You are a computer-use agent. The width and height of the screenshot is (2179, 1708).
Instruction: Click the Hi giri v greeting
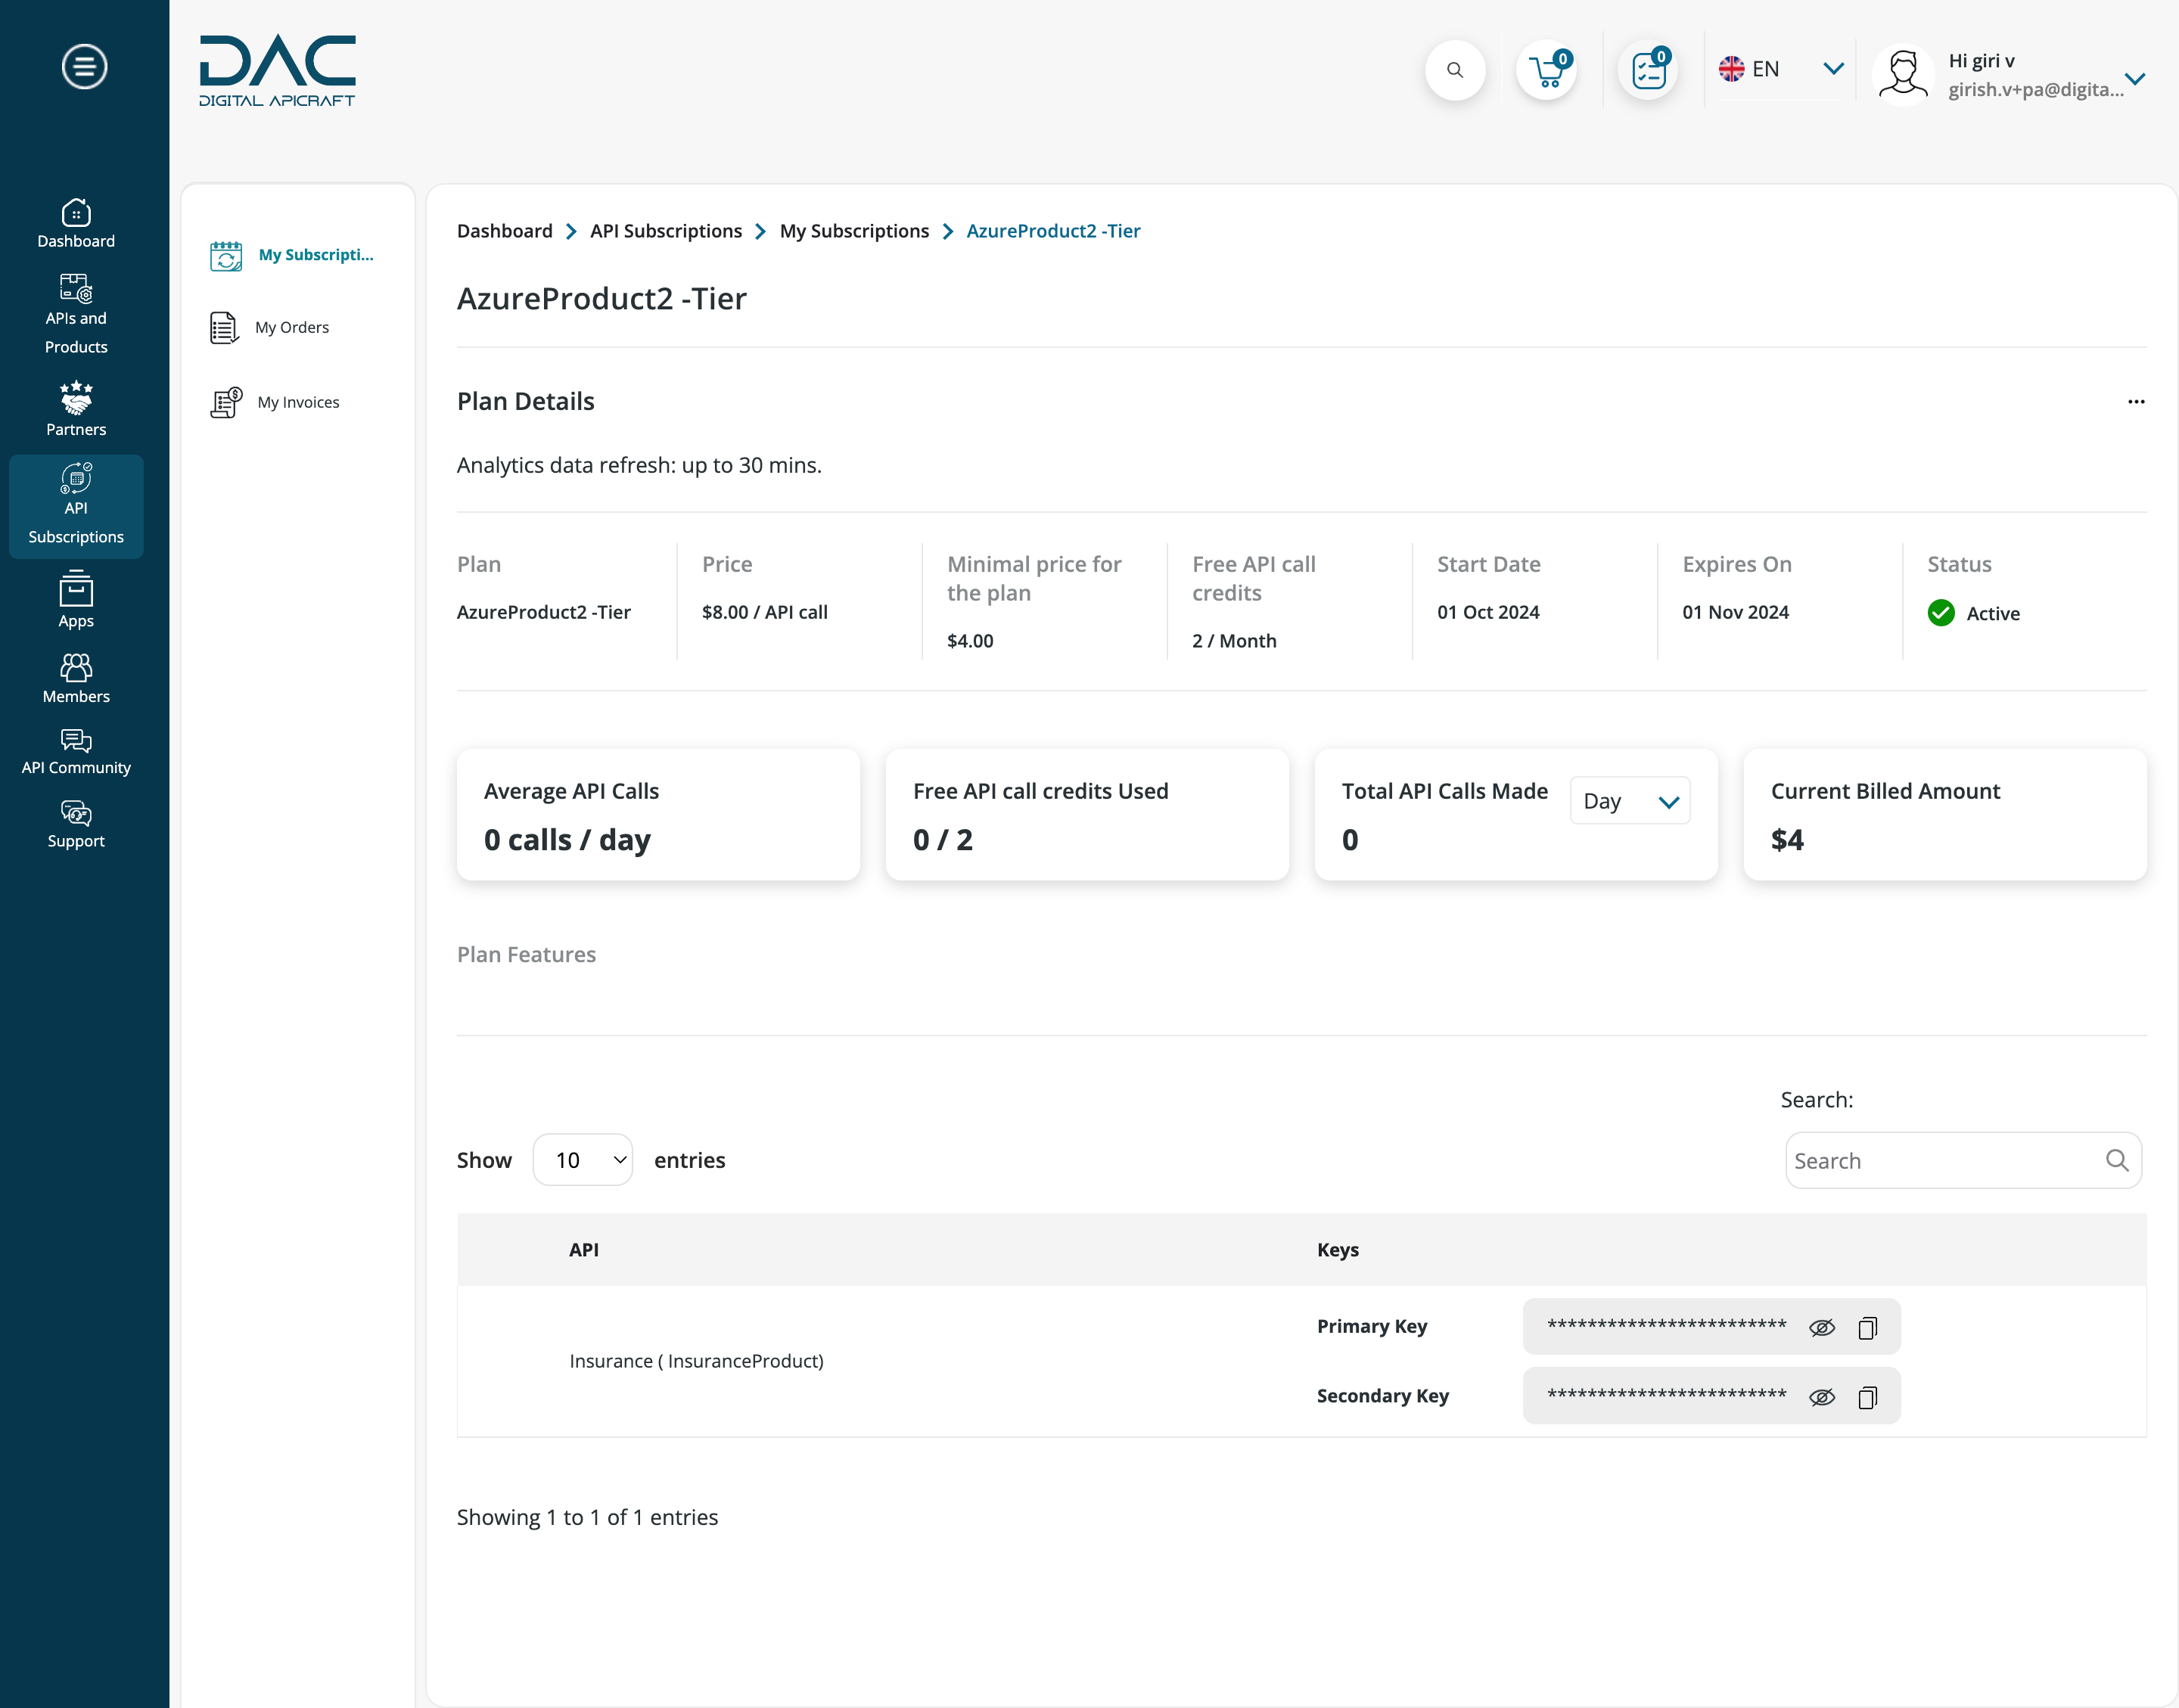pyautogui.click(x=1981, y=61)
